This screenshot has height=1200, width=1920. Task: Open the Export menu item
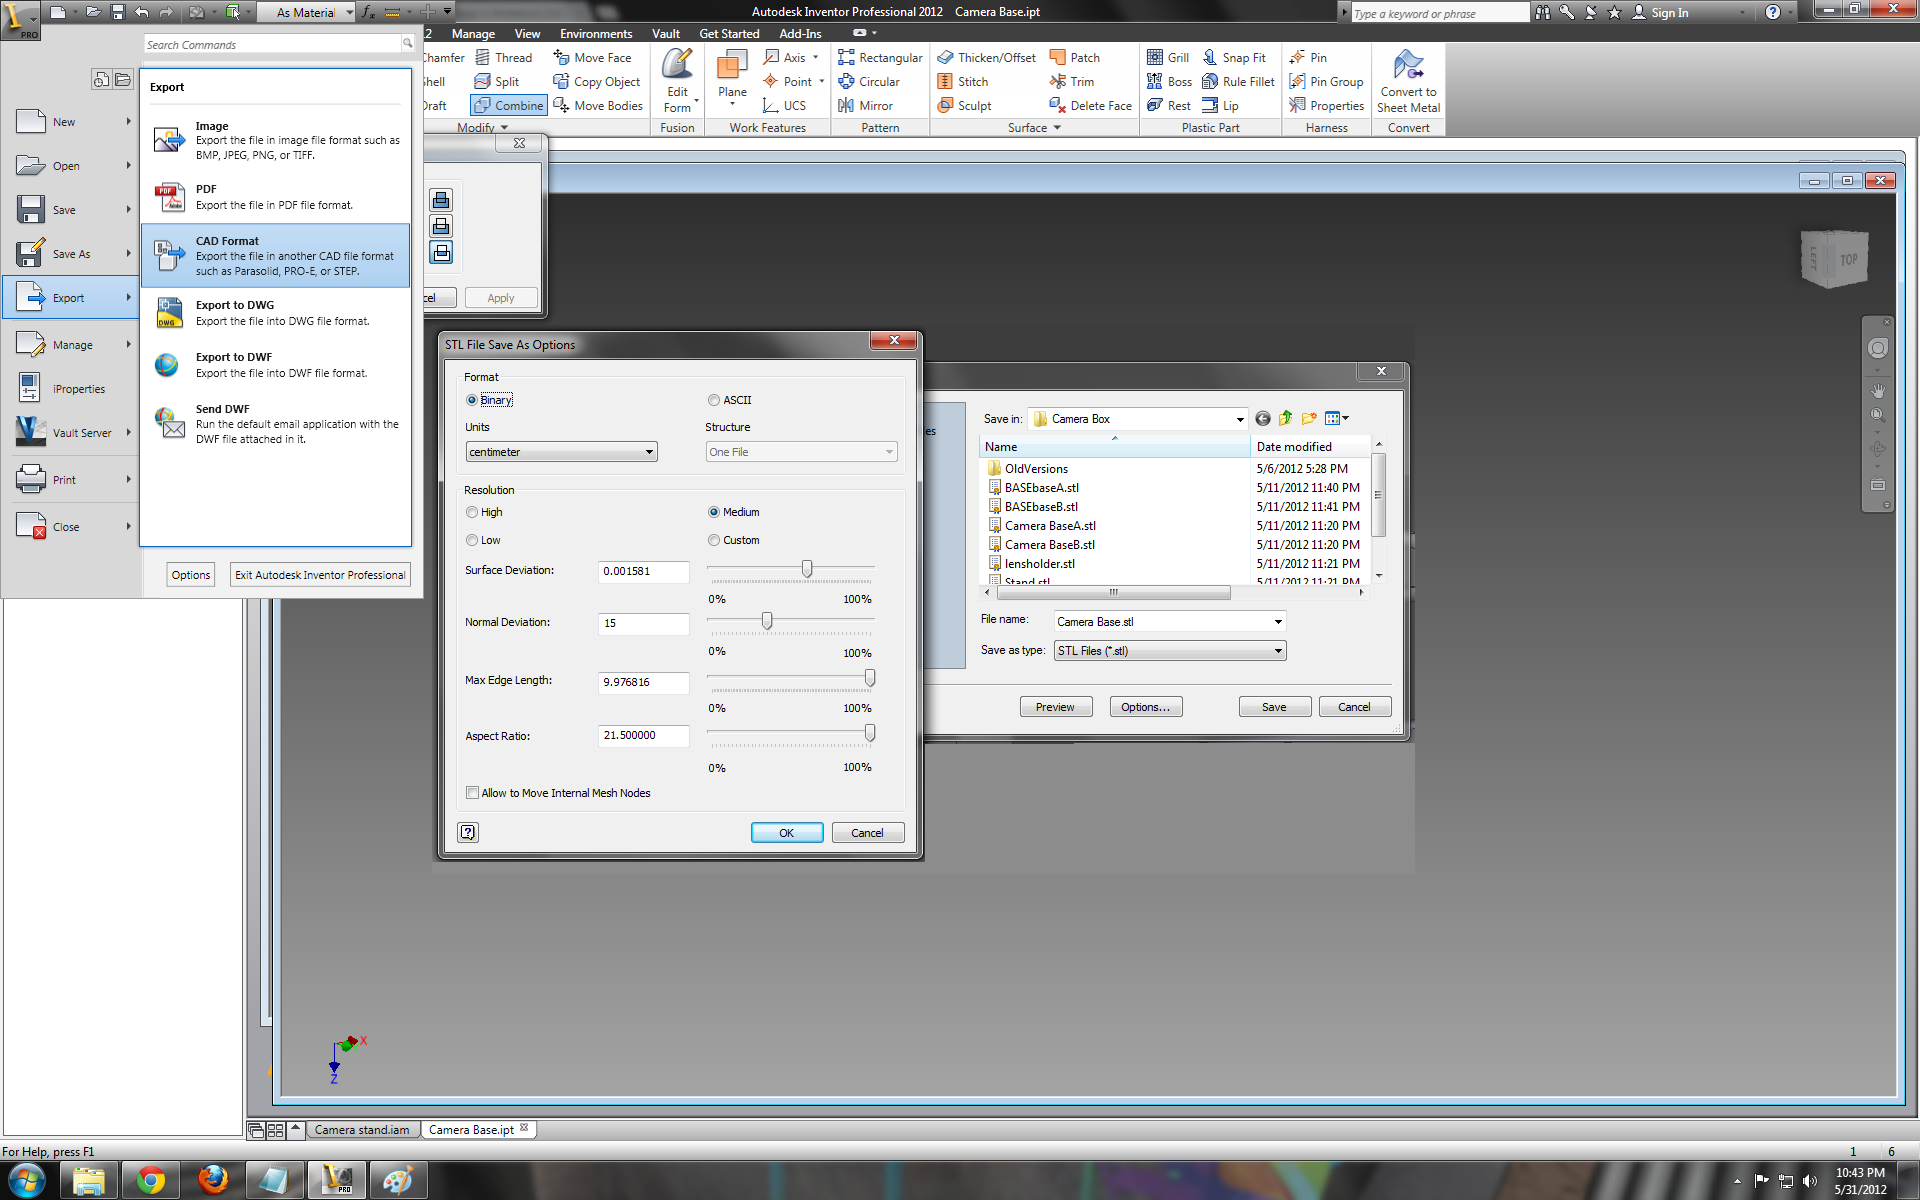click(70, 298)
